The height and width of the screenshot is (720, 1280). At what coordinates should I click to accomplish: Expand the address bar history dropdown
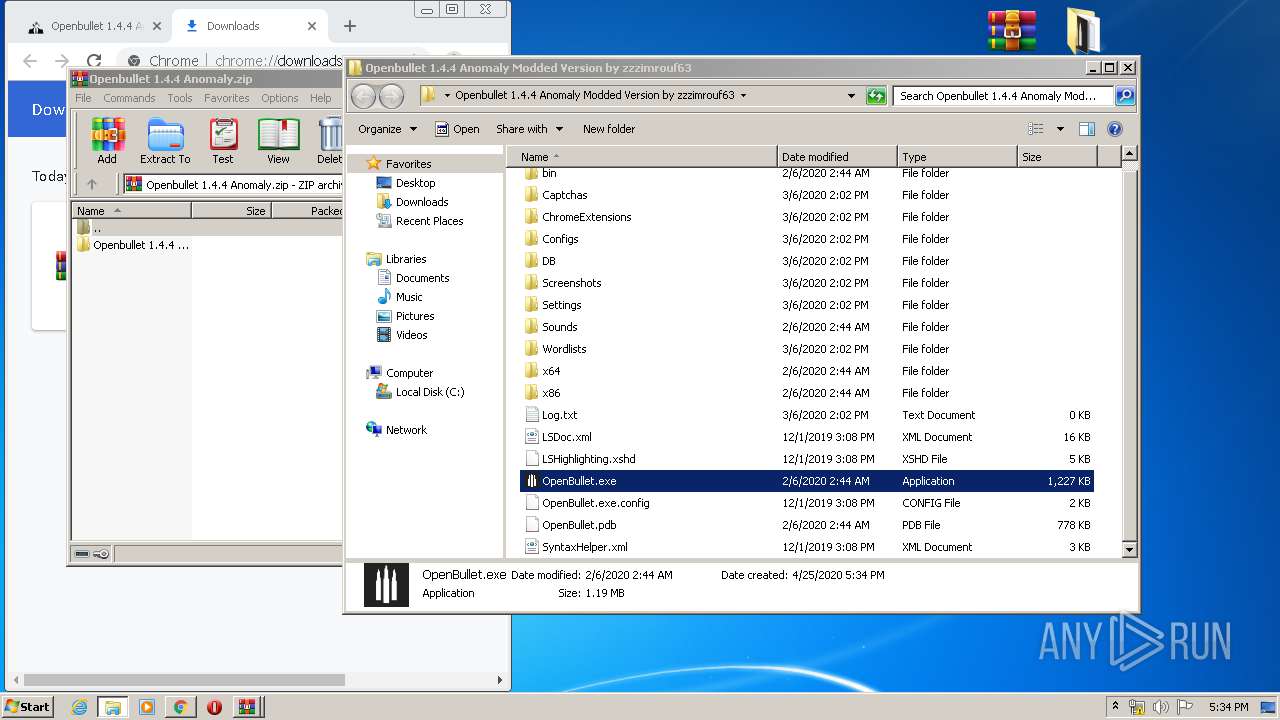tap(851, 96)
